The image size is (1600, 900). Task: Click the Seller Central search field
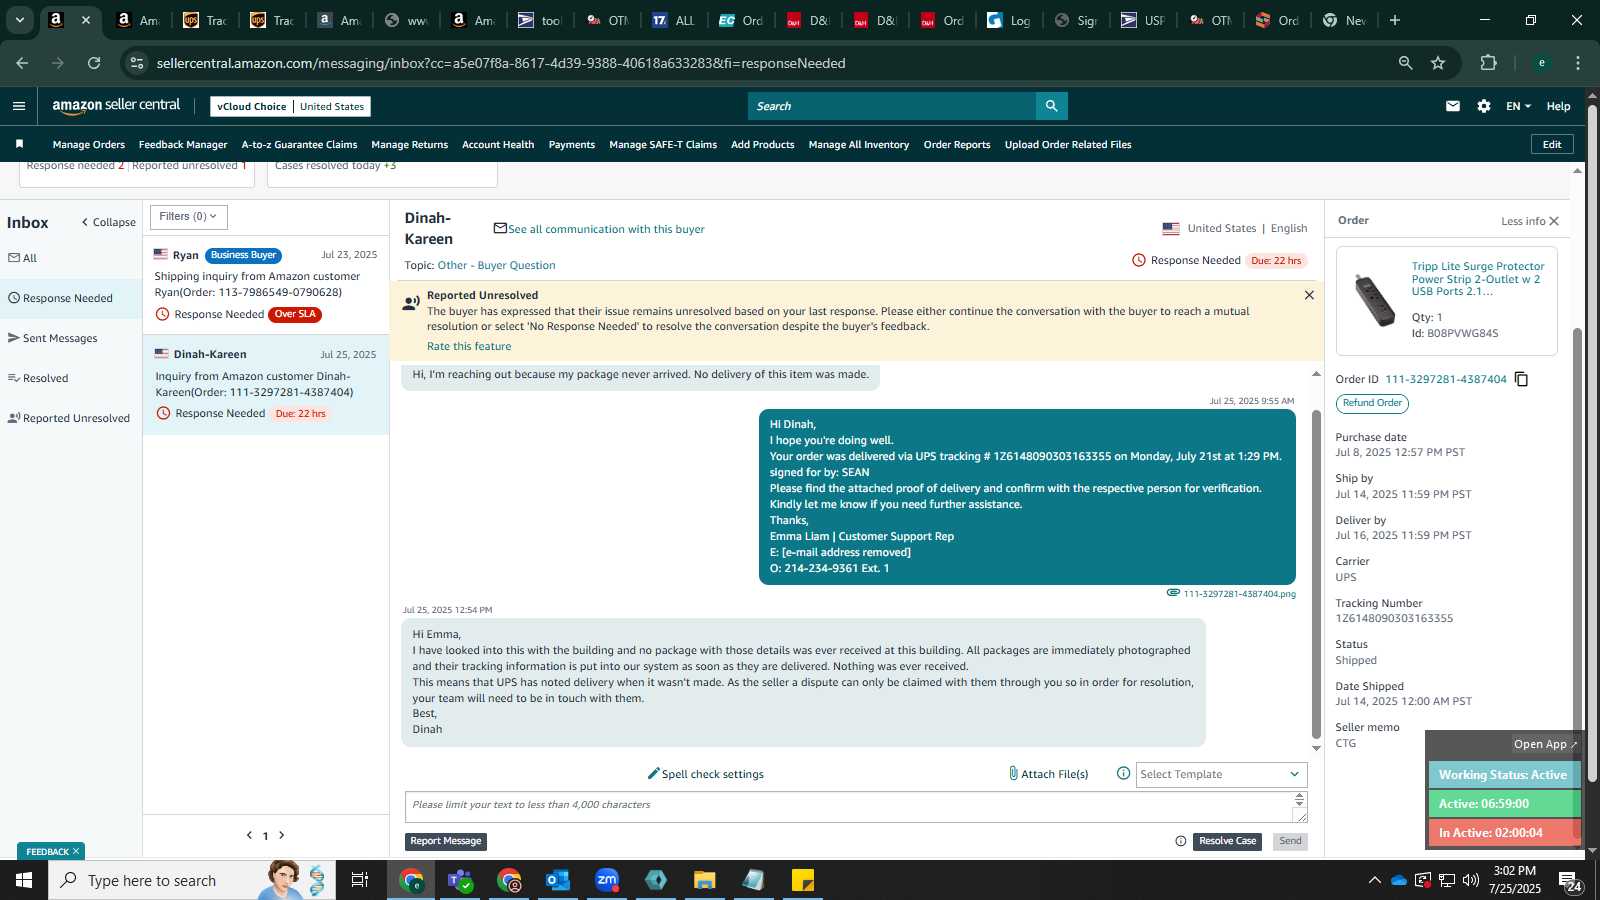tap(892, 106)
